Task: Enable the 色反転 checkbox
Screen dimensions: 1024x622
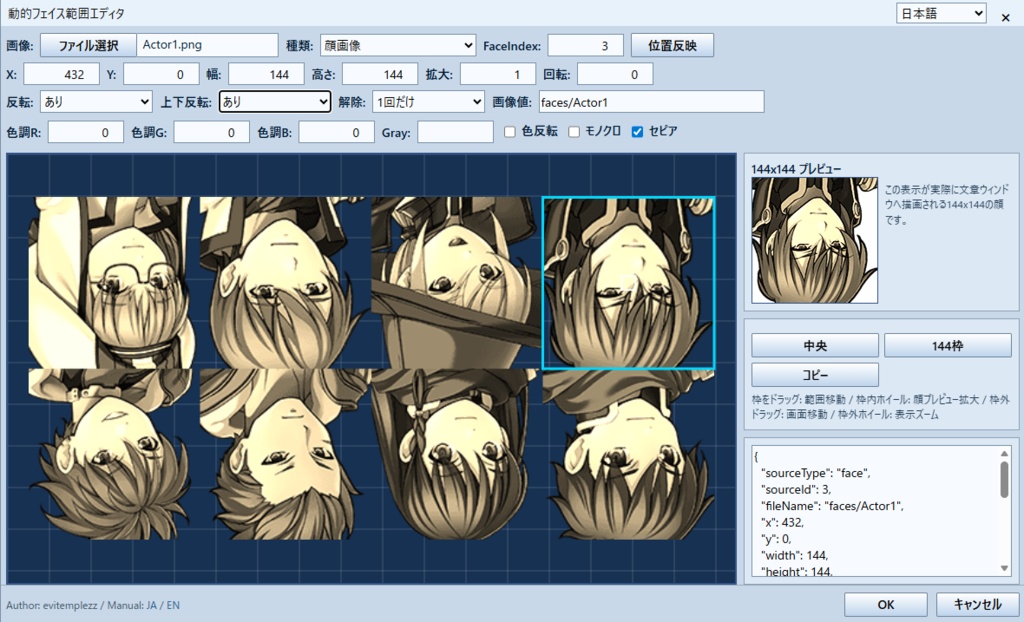Action: [510, 132]
